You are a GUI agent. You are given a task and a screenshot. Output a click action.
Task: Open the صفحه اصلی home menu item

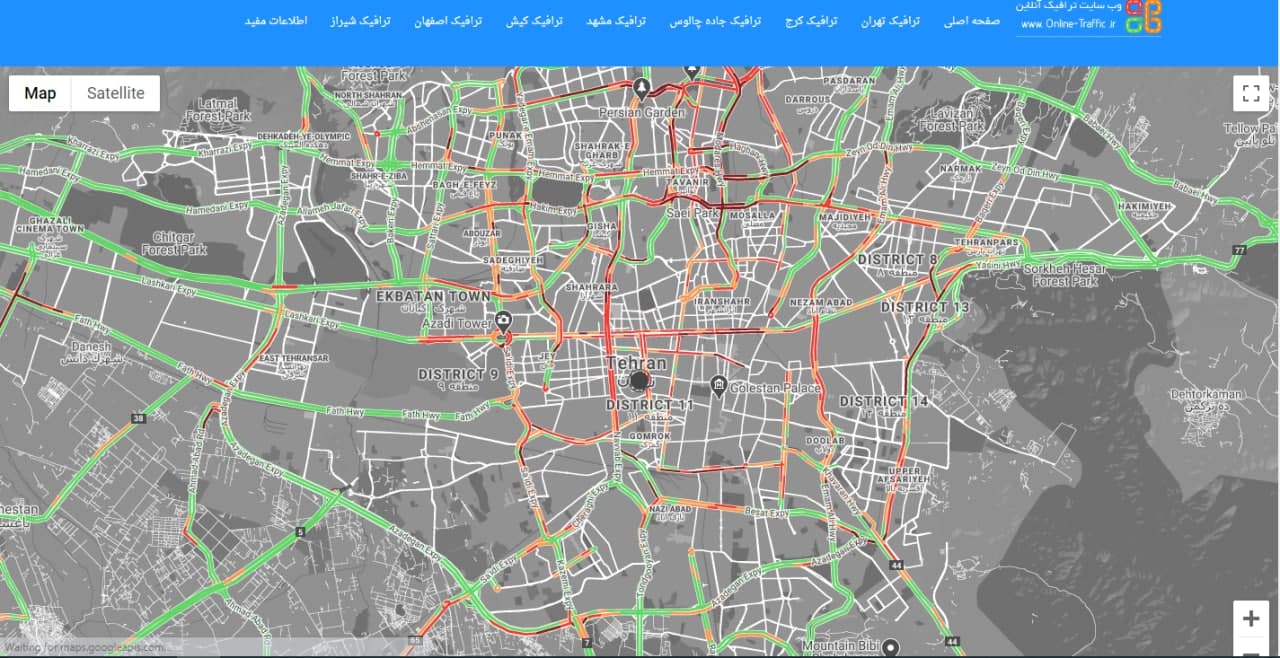coord(972,21)
